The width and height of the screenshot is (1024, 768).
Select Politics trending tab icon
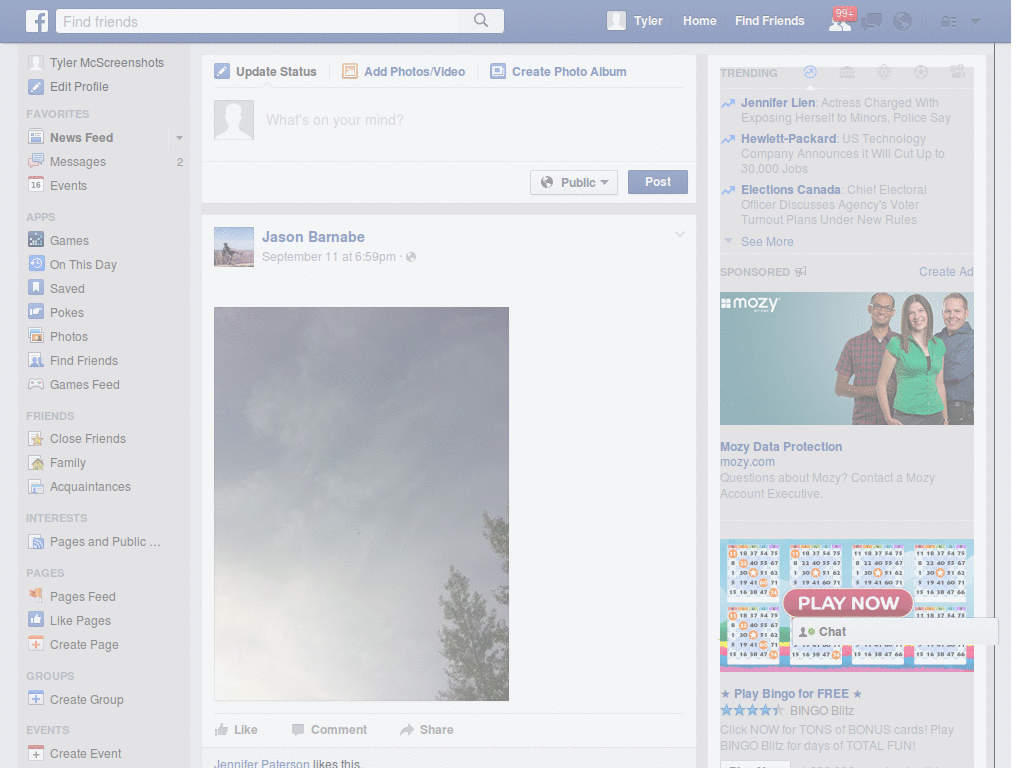tap(846, 72)
